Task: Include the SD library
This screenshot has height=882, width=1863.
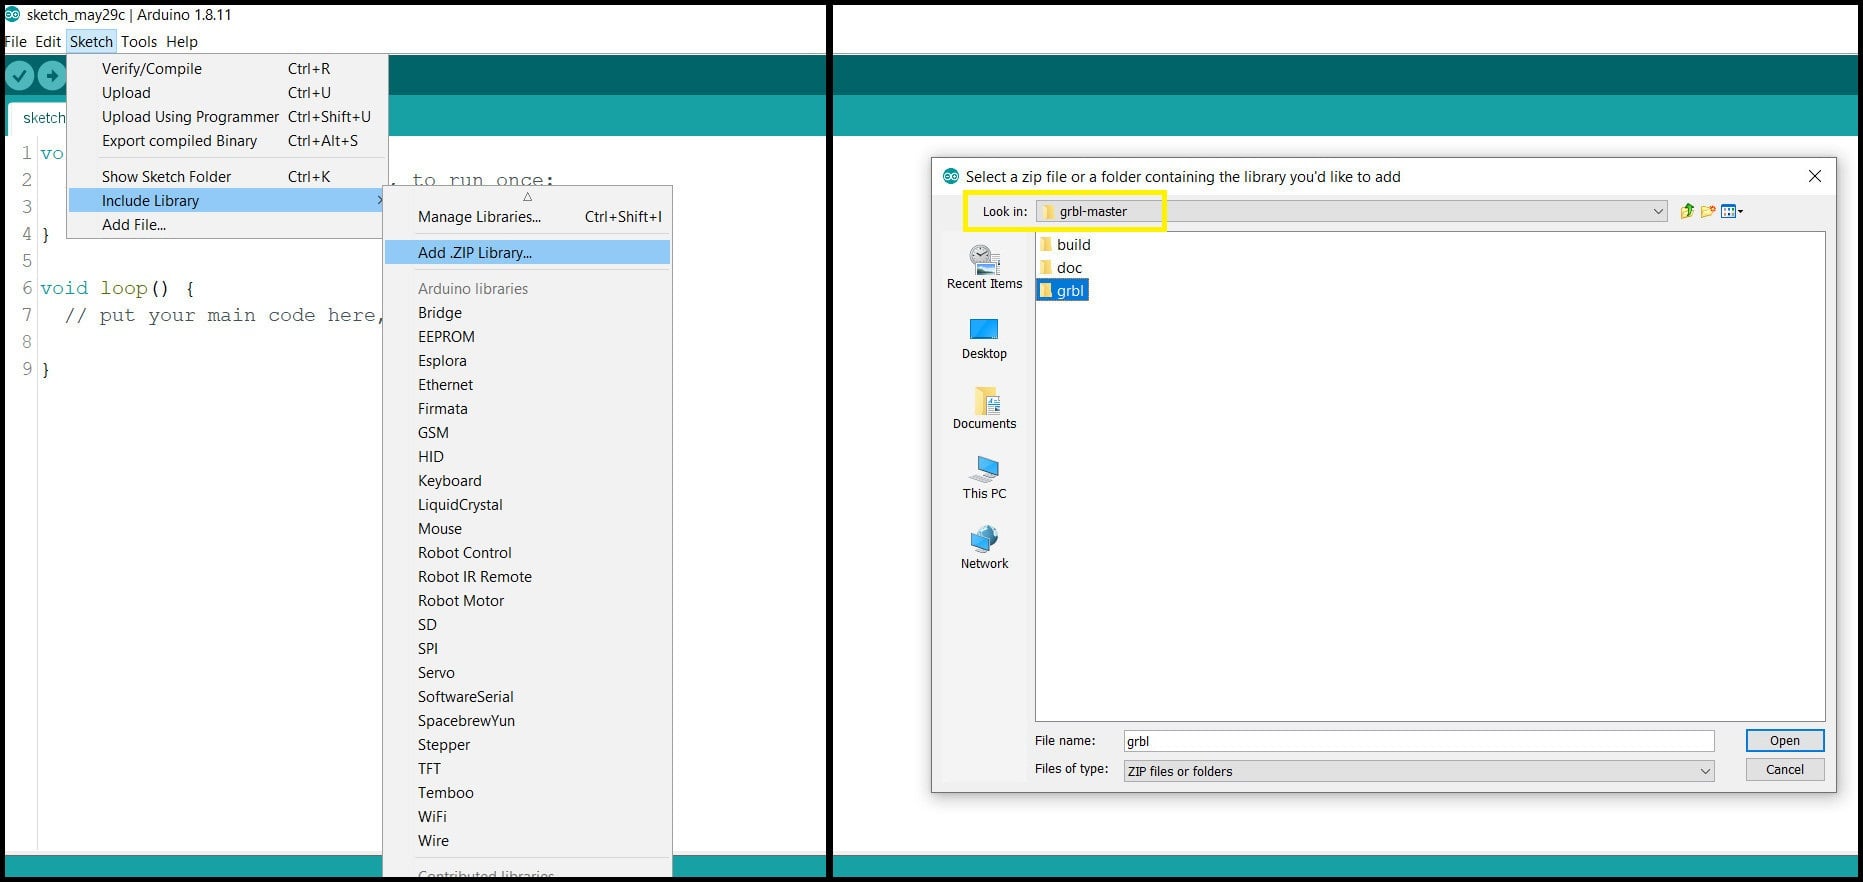Action: point(527,624)
